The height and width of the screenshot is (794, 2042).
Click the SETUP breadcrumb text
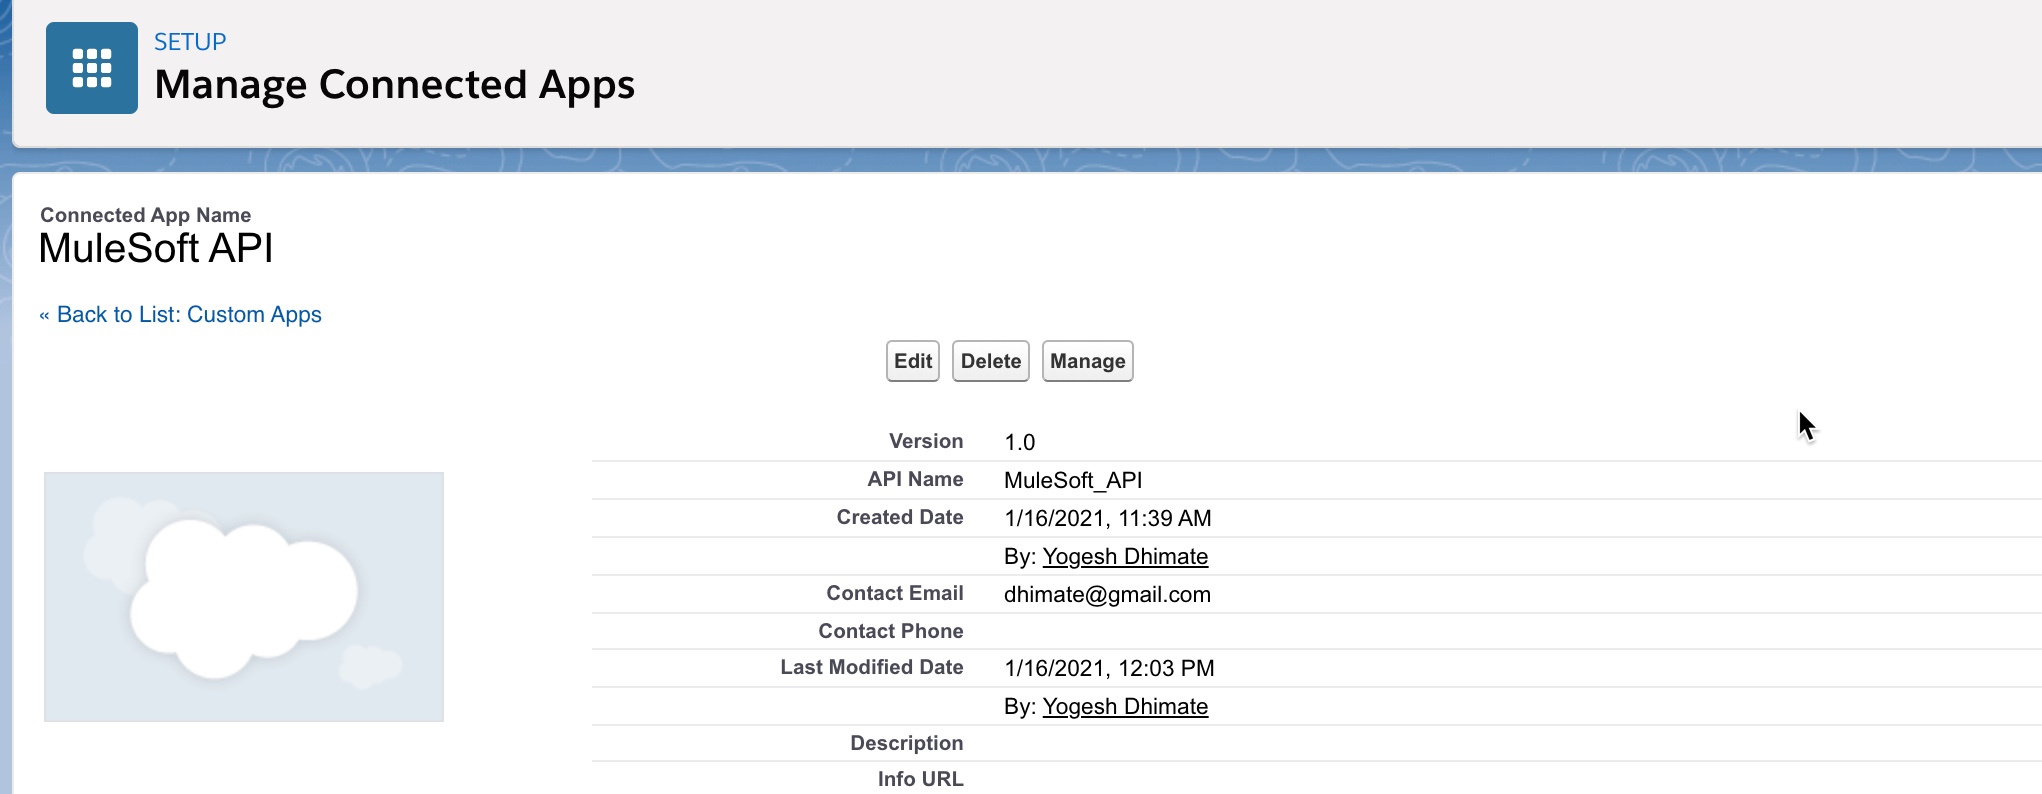[x=190, y=42]
